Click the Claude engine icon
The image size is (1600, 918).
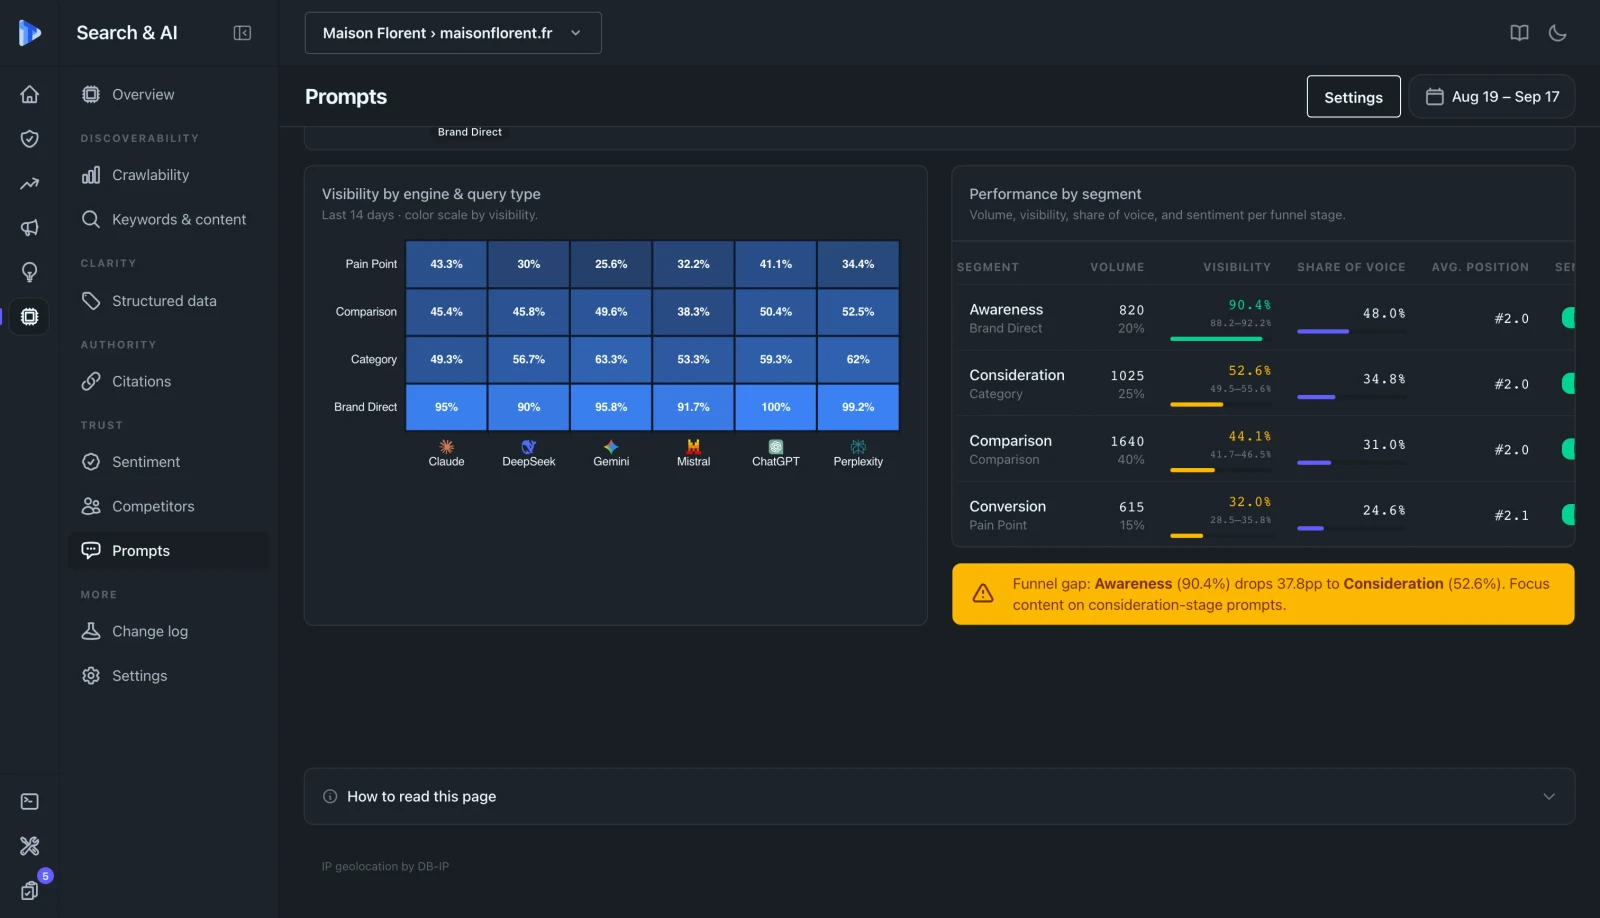click(x=446, y=447)
